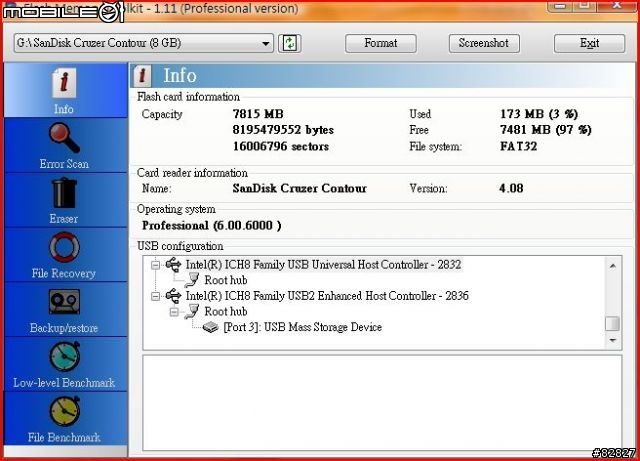Close the Flash Memory Toolkit window

(x=617, y=5)
